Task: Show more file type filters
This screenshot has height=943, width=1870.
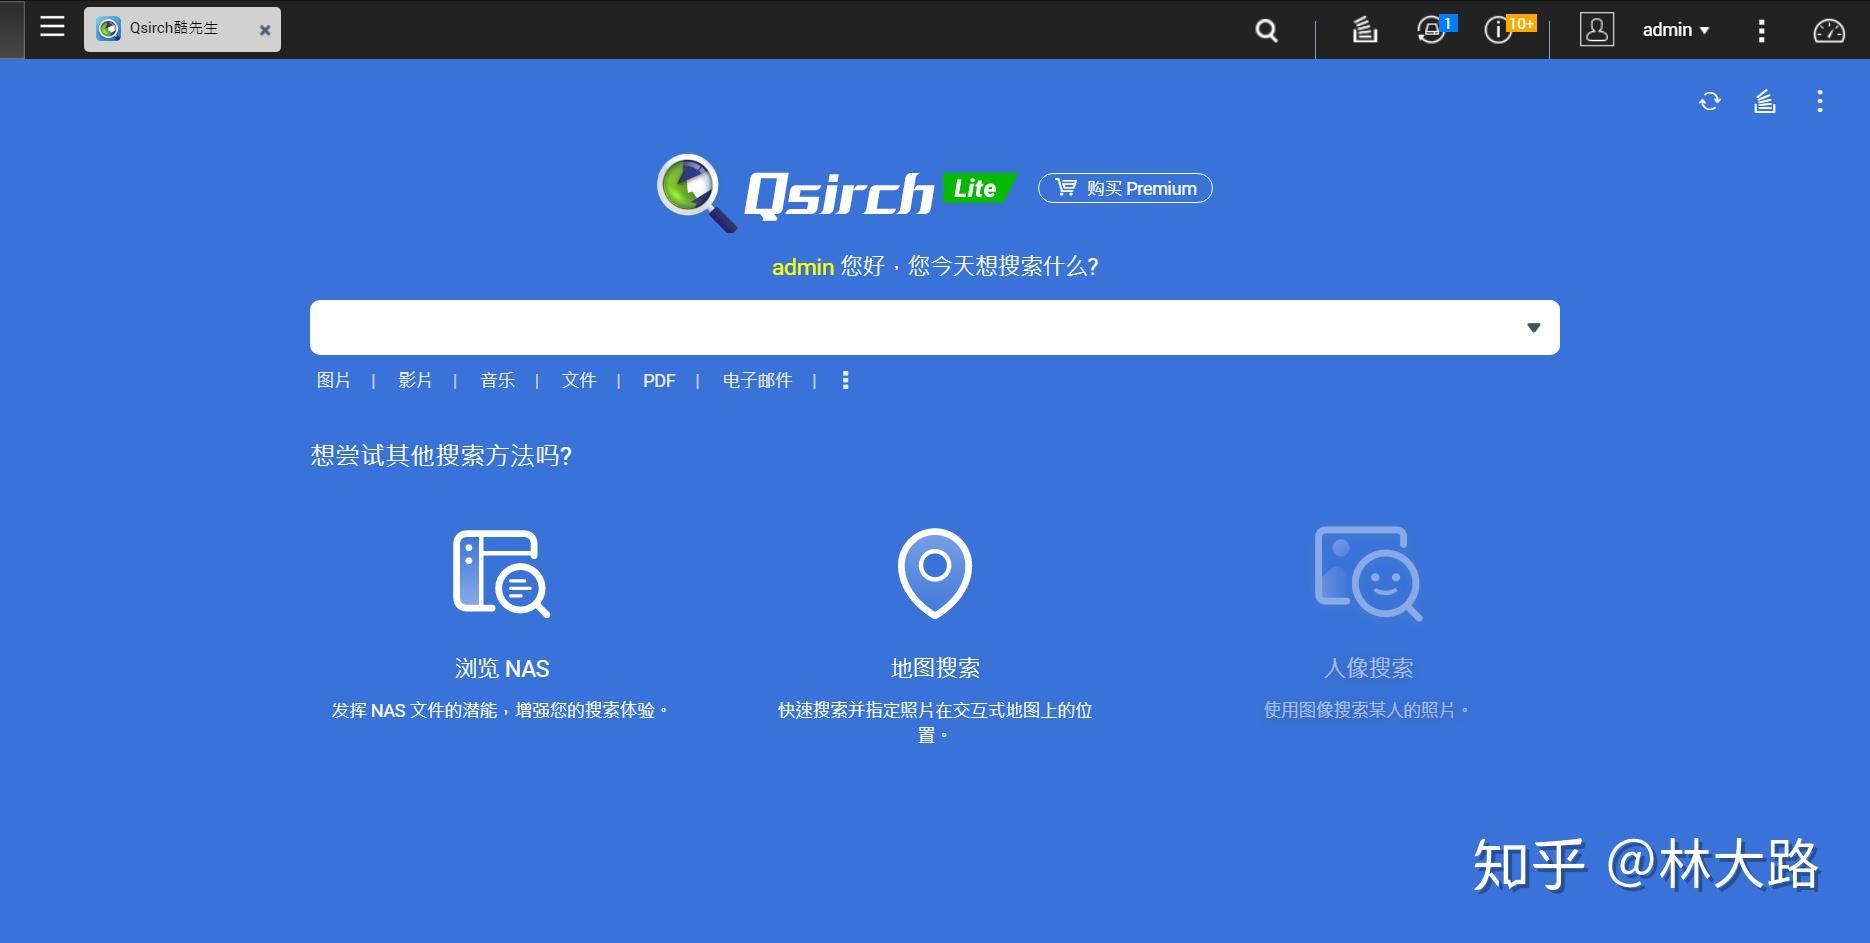Action: [x=846, y=380]
